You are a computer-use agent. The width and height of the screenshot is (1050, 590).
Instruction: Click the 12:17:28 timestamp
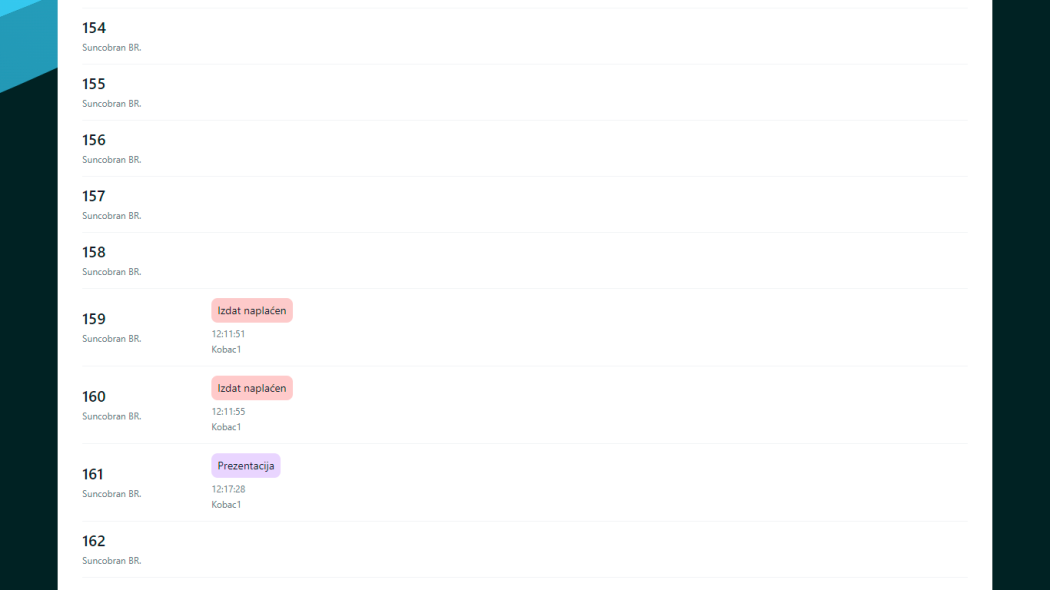(x=228, y=489)
